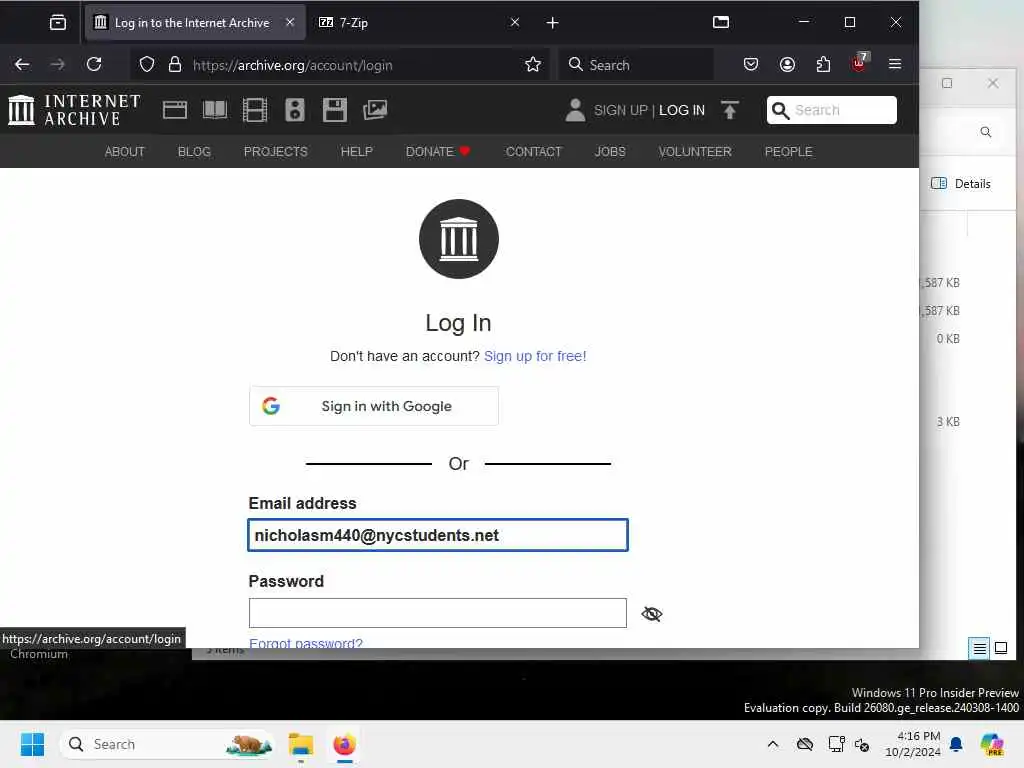
Task: Click user avatar icon in Archive header
Action: tap(575, 110)
